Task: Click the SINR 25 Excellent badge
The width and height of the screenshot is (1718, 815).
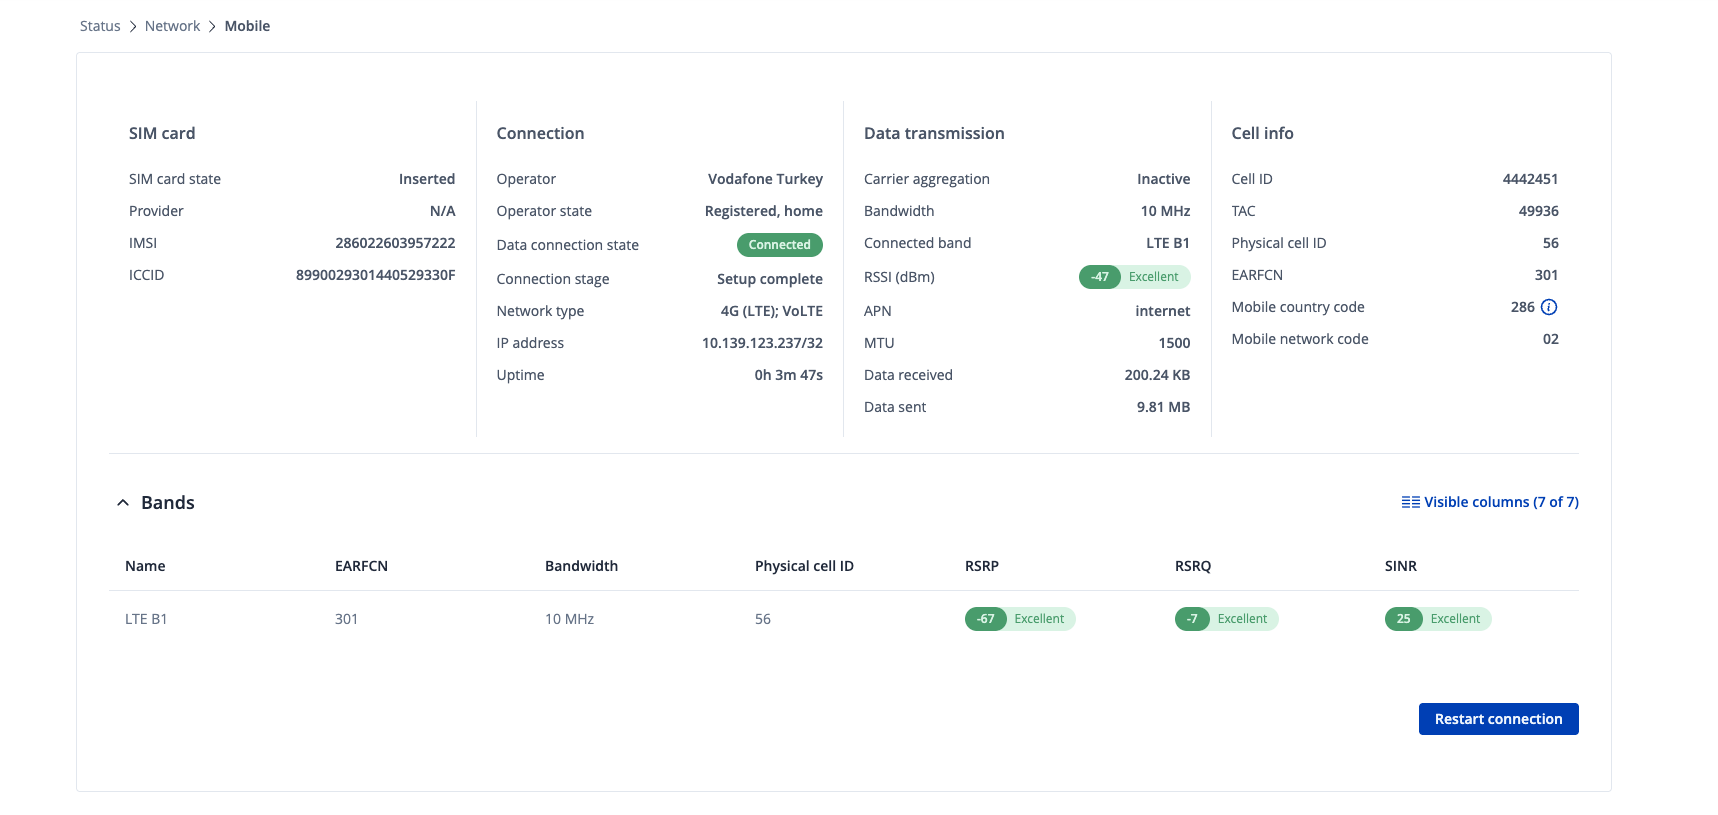Action: pyautogui.click(x=1437, y=619)
